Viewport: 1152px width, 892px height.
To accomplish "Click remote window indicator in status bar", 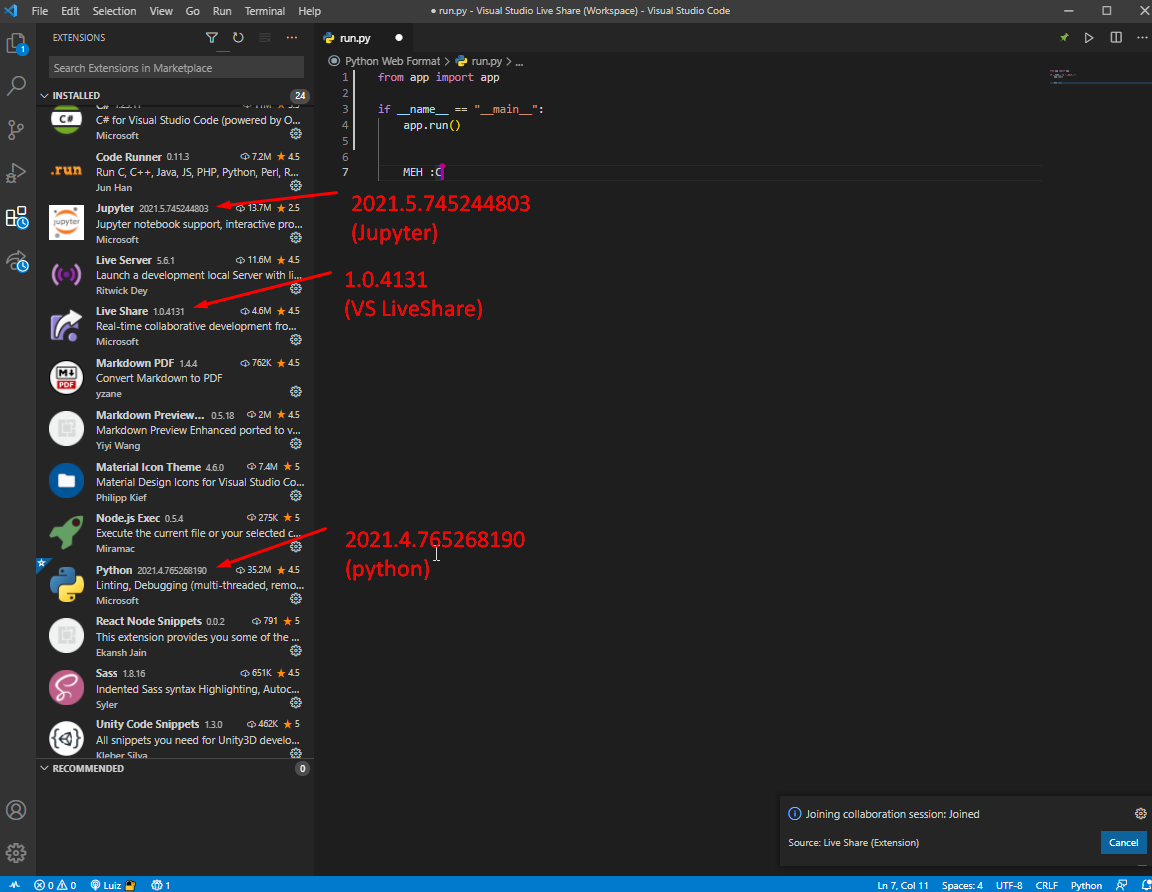I will pyautogui.click(x=14, y=885).
